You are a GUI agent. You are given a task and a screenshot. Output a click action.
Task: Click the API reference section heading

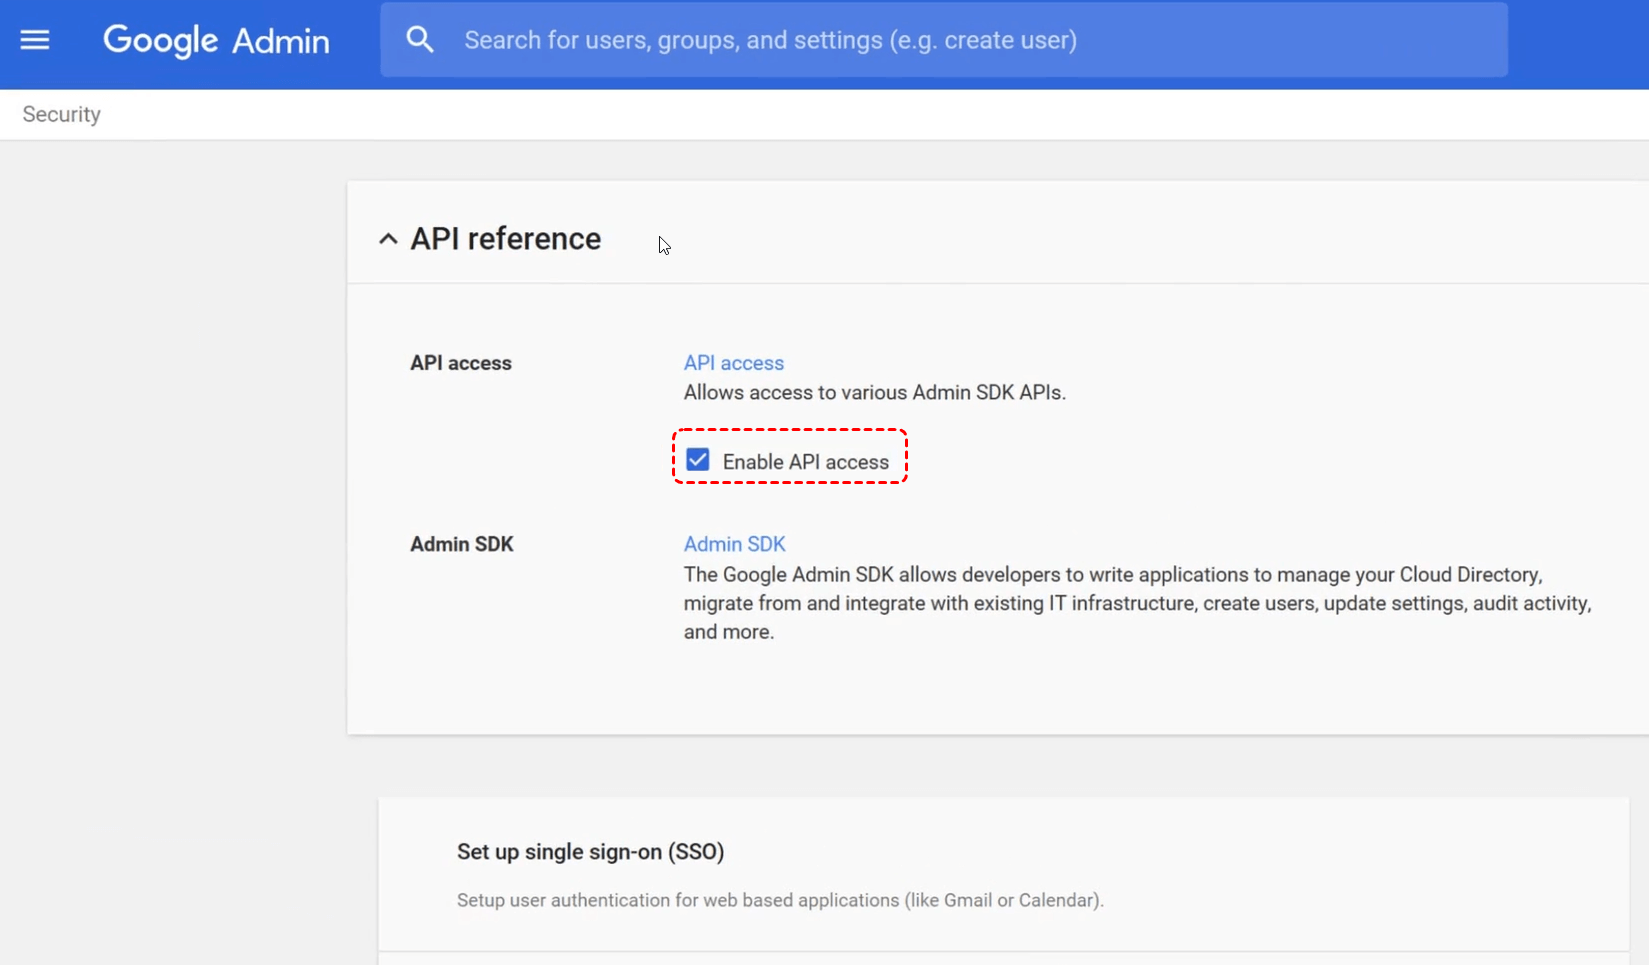coord(505,239)
